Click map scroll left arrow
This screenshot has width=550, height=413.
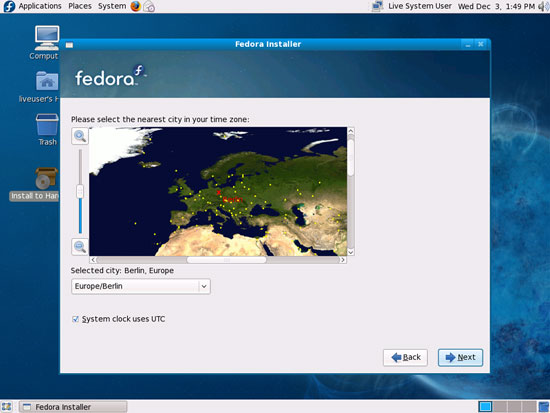point(93,260)
